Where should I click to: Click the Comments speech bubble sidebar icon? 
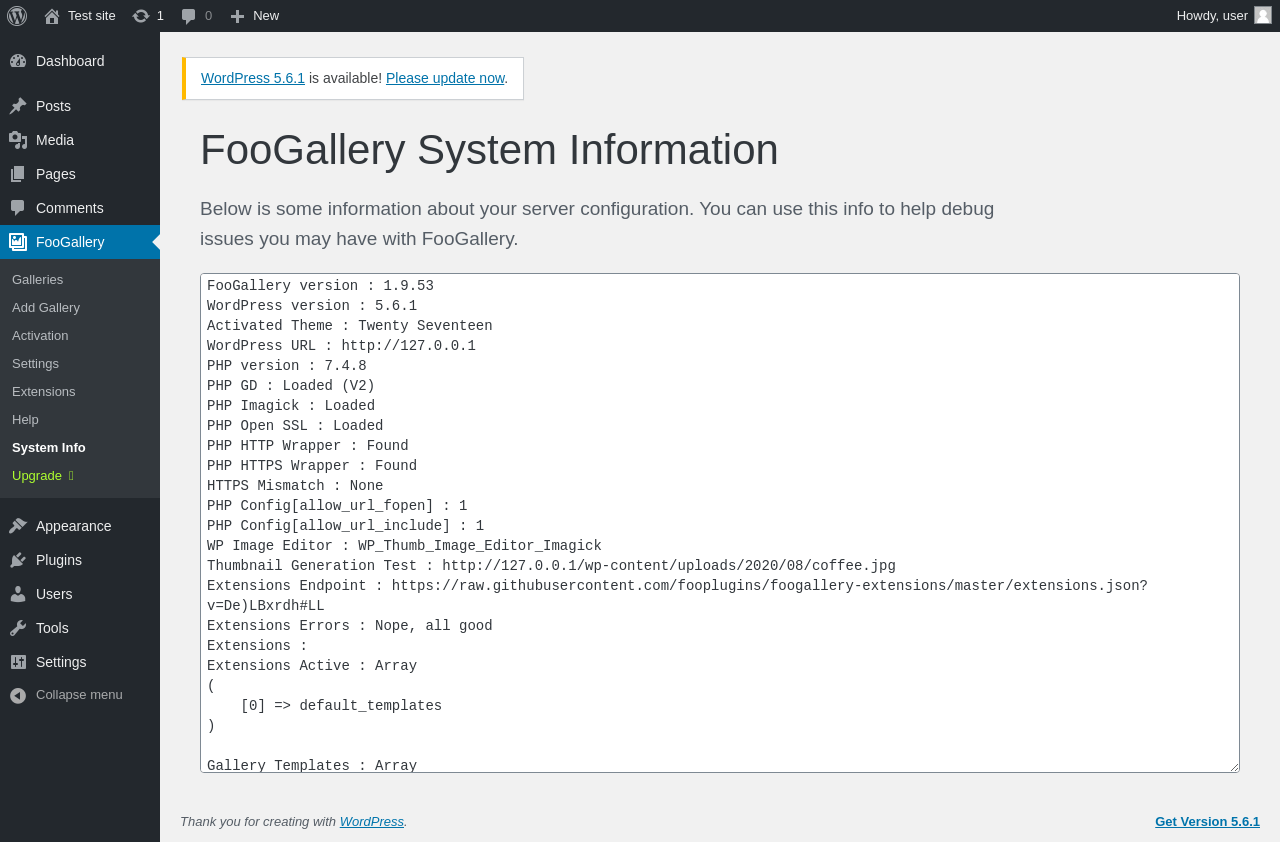pos(18,208)
